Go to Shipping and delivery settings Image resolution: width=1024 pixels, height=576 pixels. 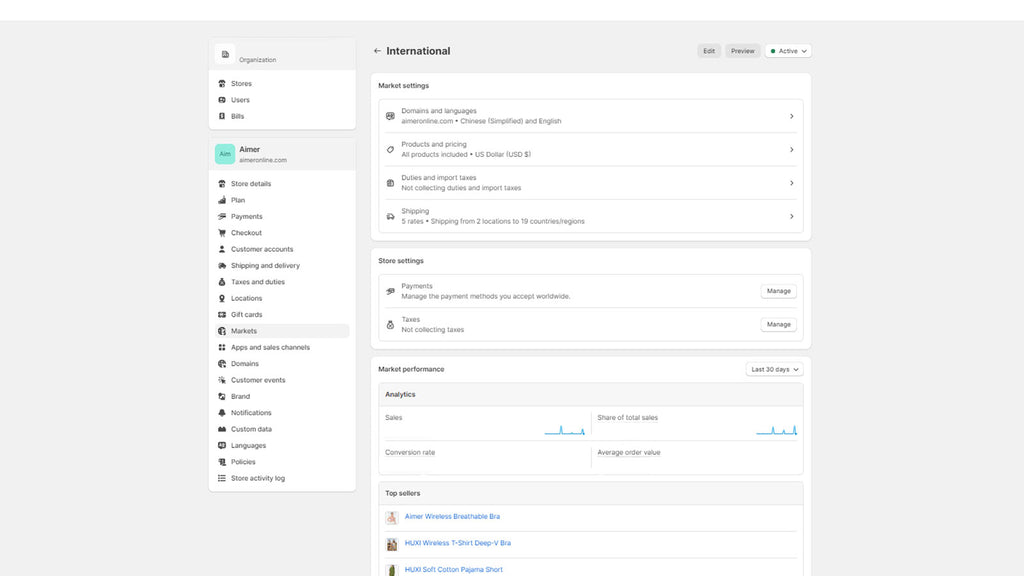tap(265, 266)
